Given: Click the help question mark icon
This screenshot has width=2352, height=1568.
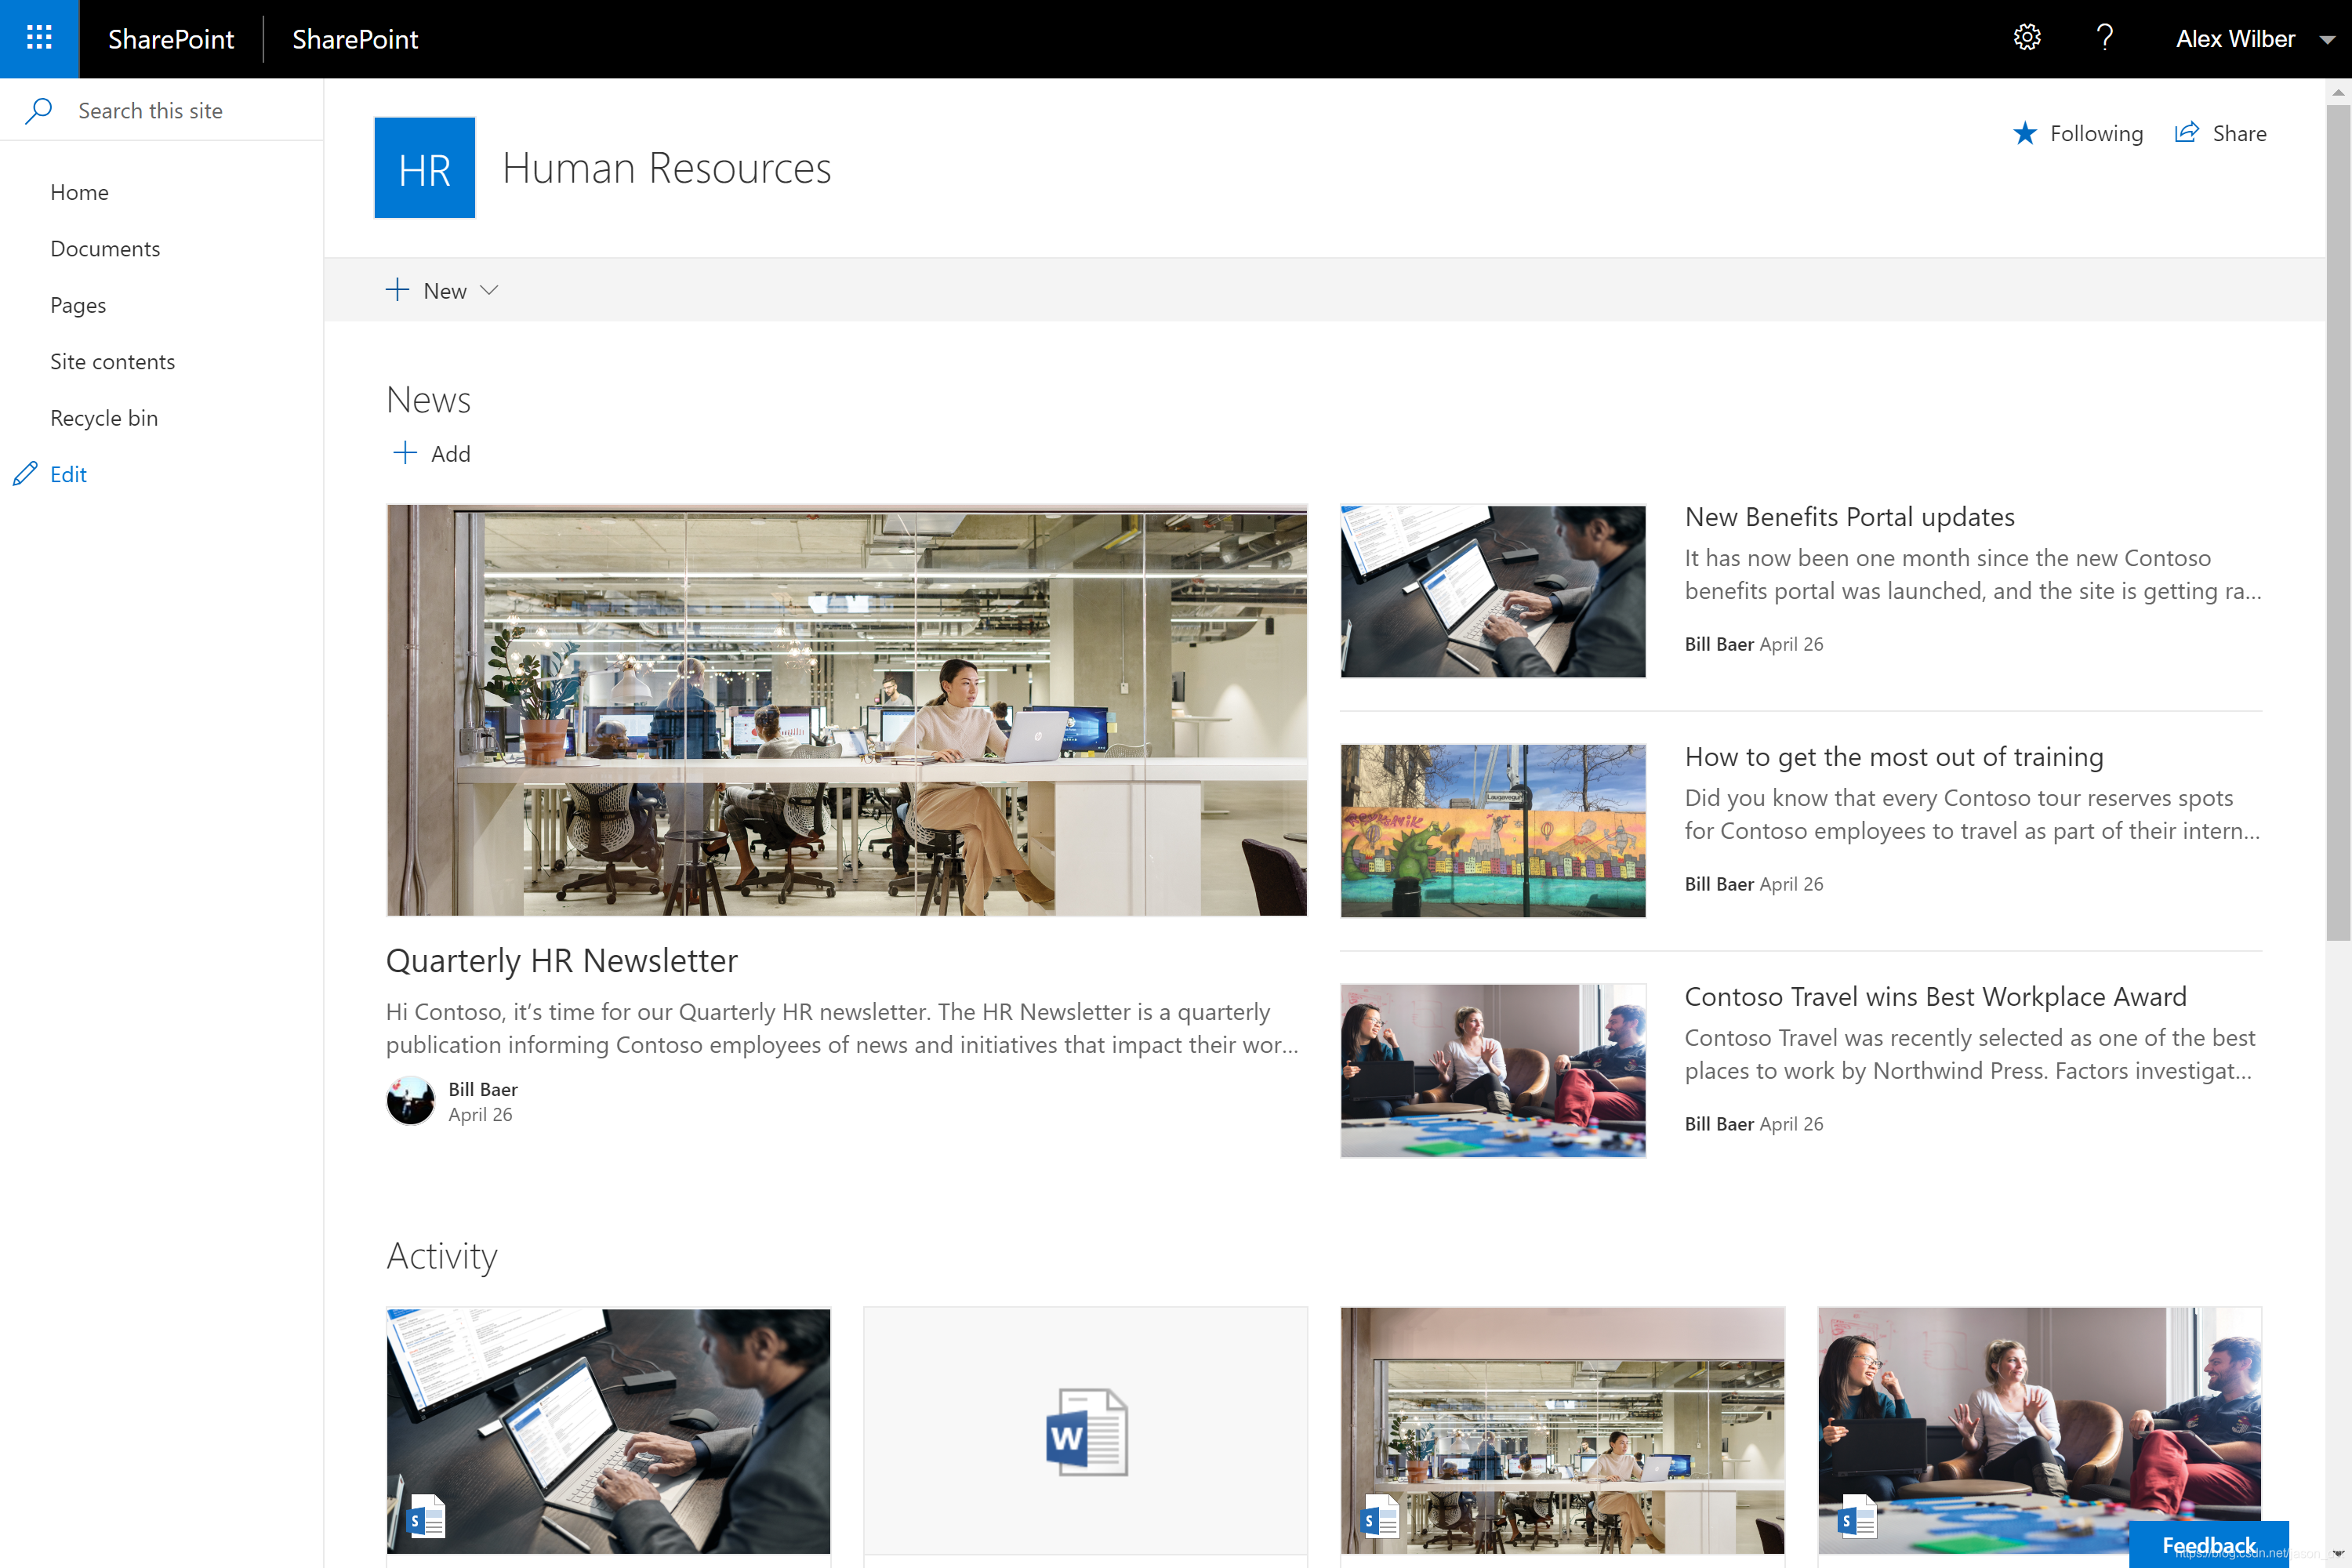Looking at the screenshot, I should coord(2104,38).
